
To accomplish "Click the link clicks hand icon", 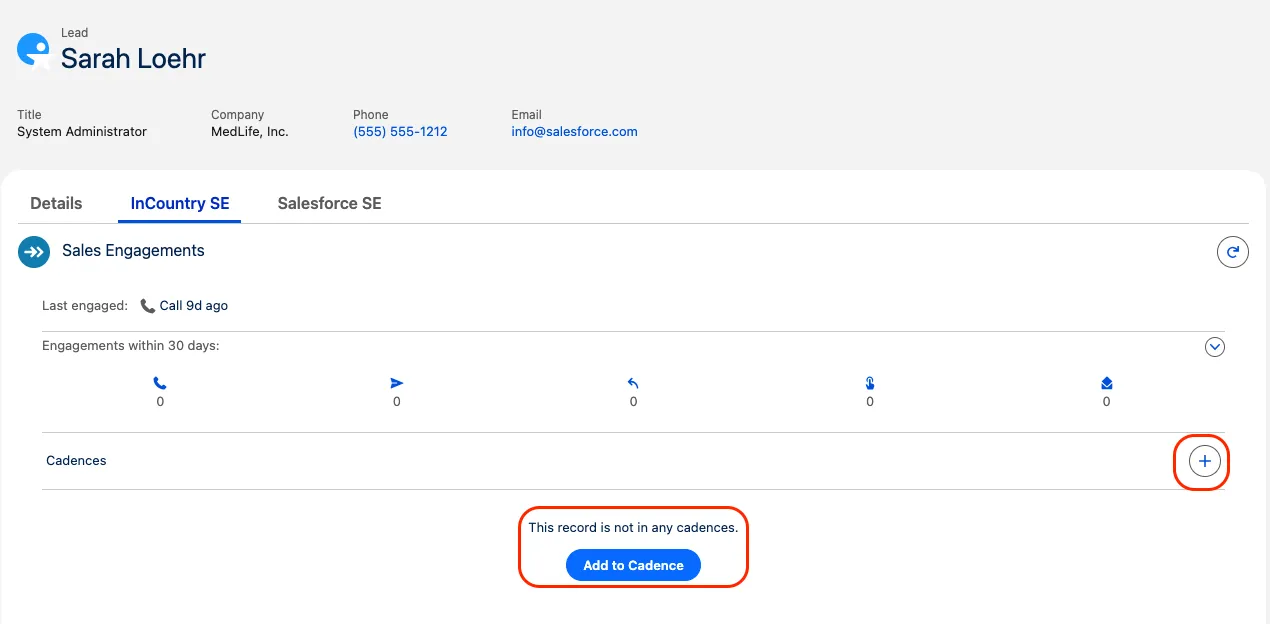I will [x=870, y=383].
